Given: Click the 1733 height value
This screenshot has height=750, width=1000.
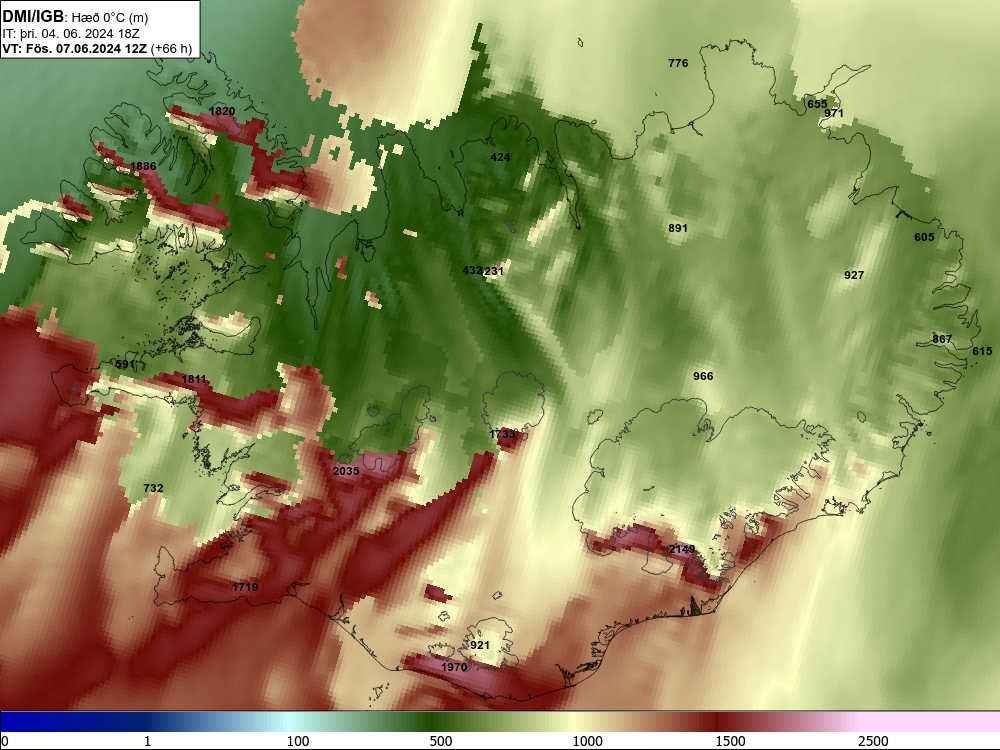Looking at the screenshot, I should coord(502,434).
